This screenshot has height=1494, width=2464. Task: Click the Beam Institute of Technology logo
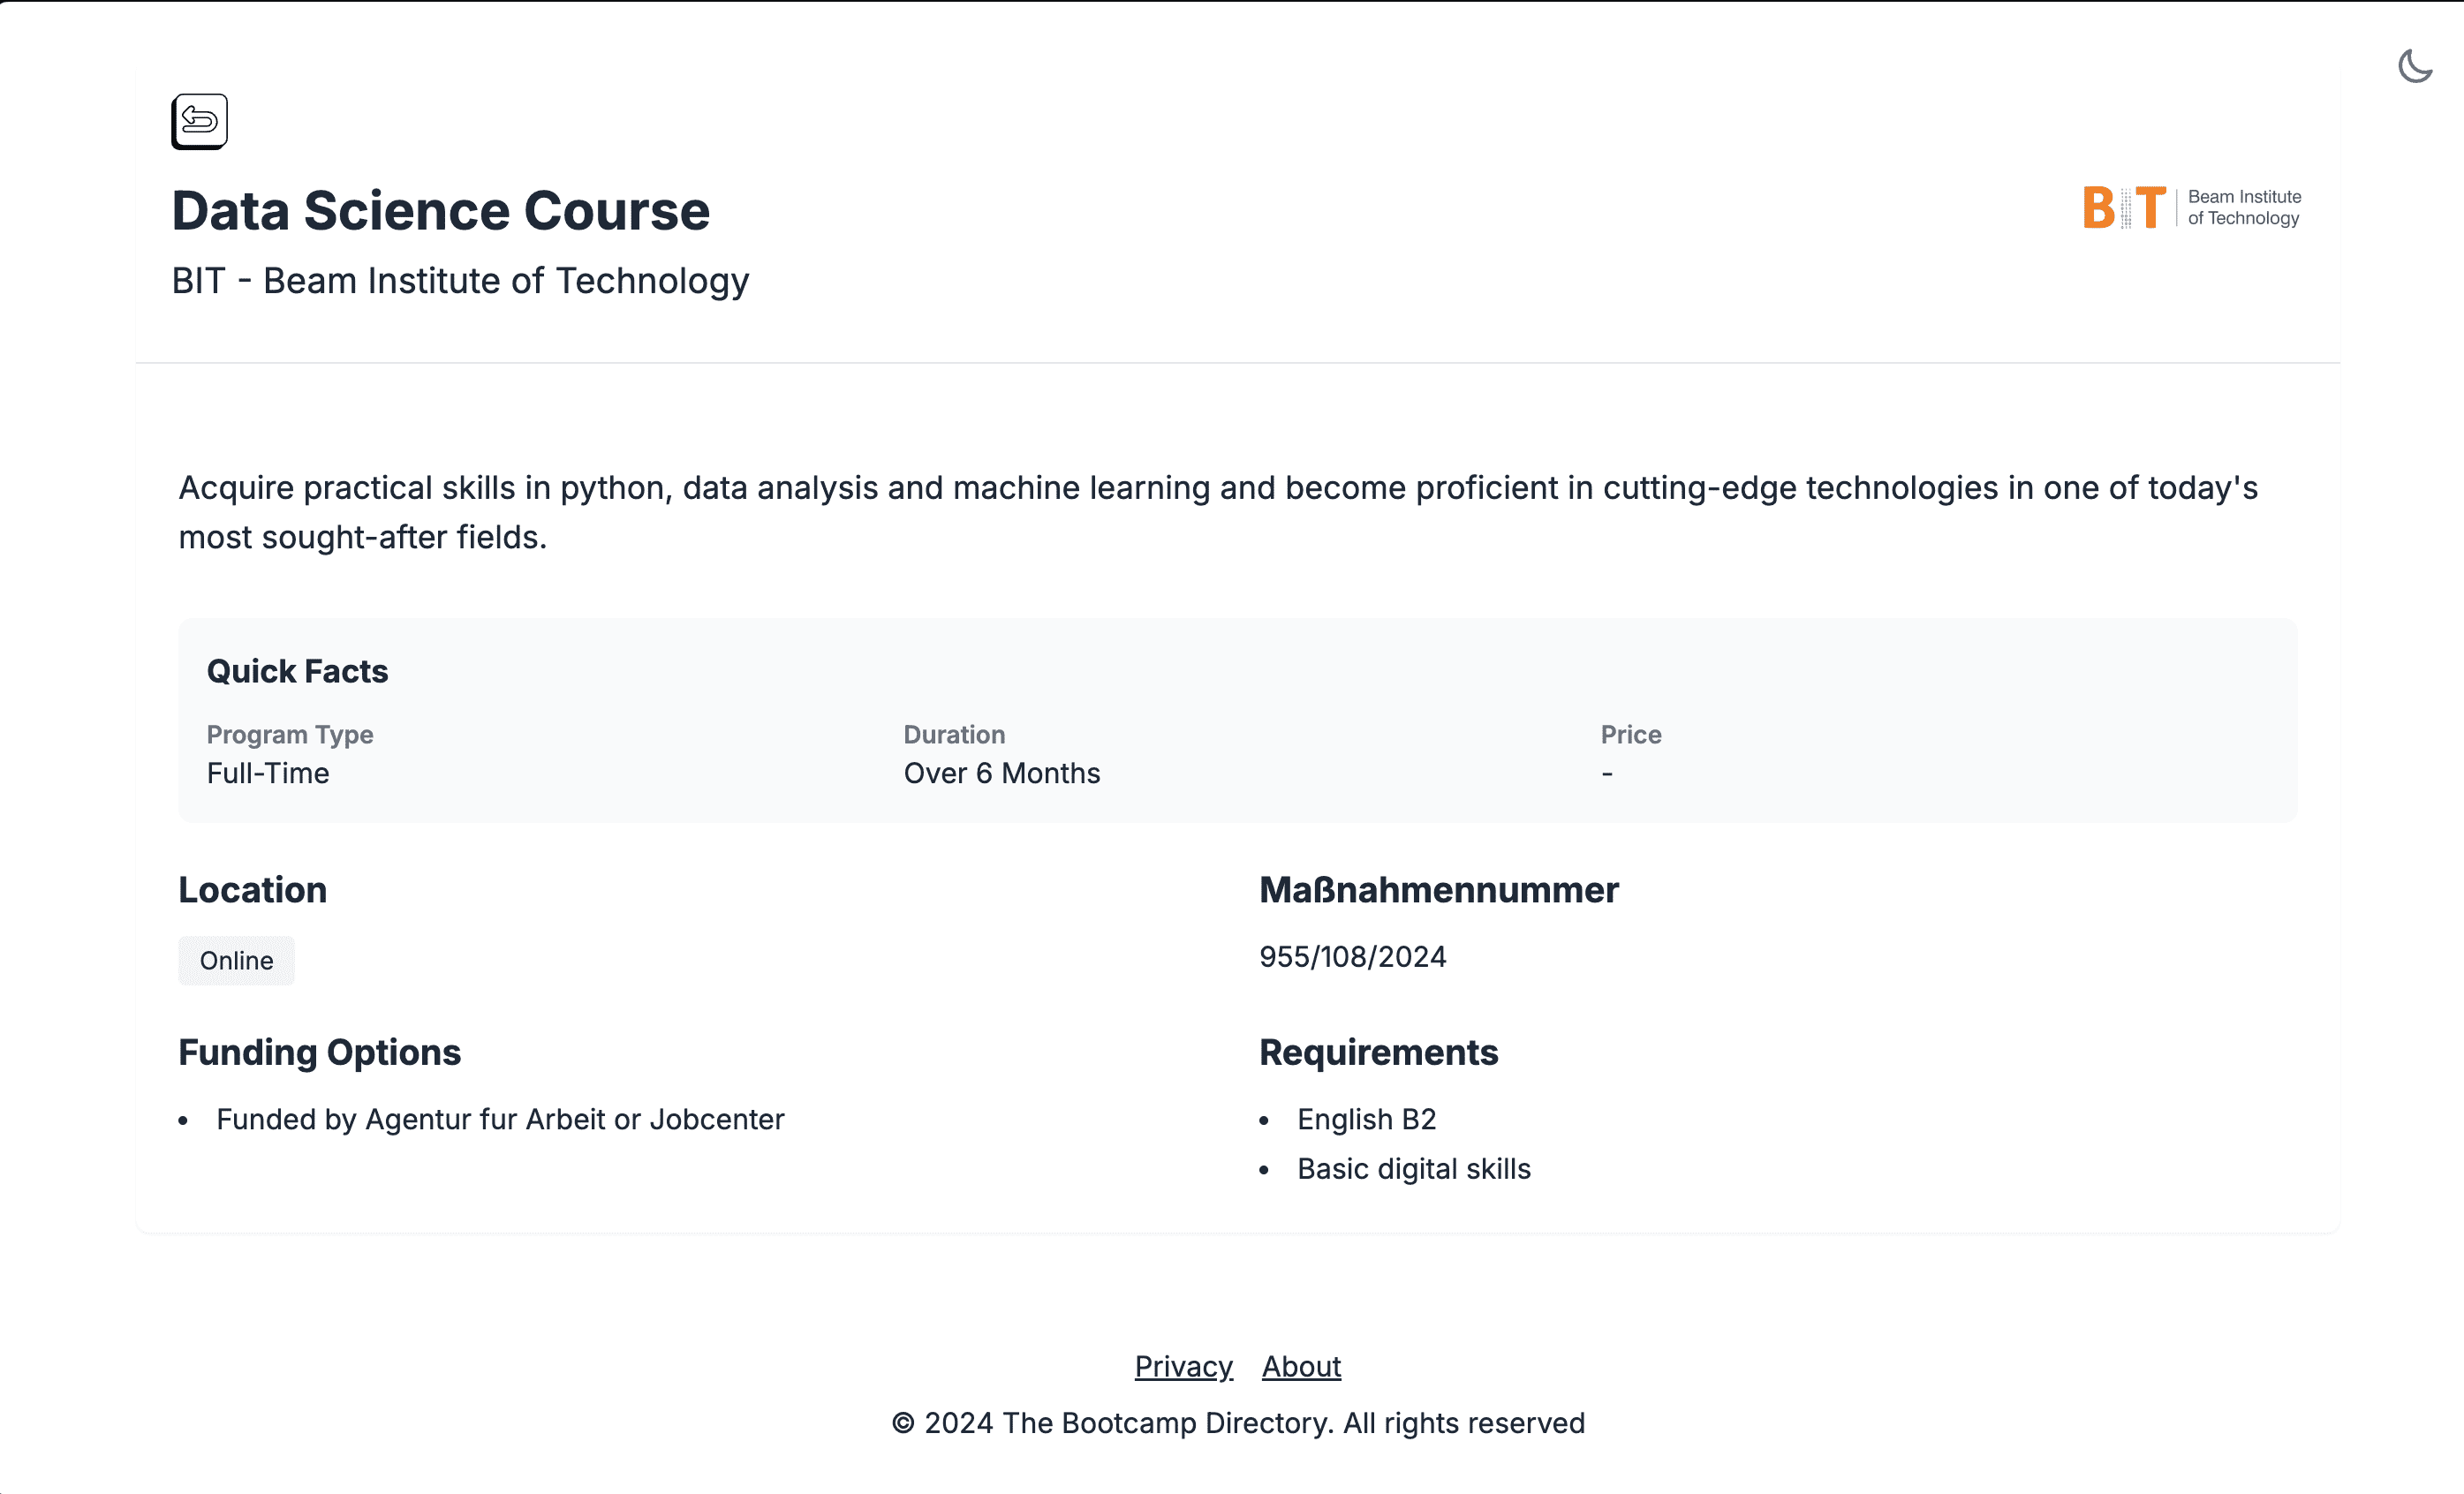pos(2192,207)
